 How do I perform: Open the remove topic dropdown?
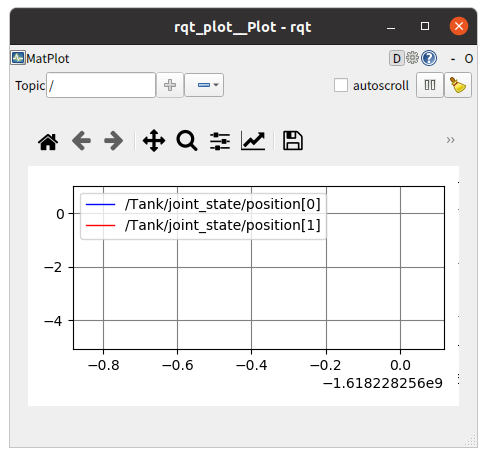(x=204, y=85)
